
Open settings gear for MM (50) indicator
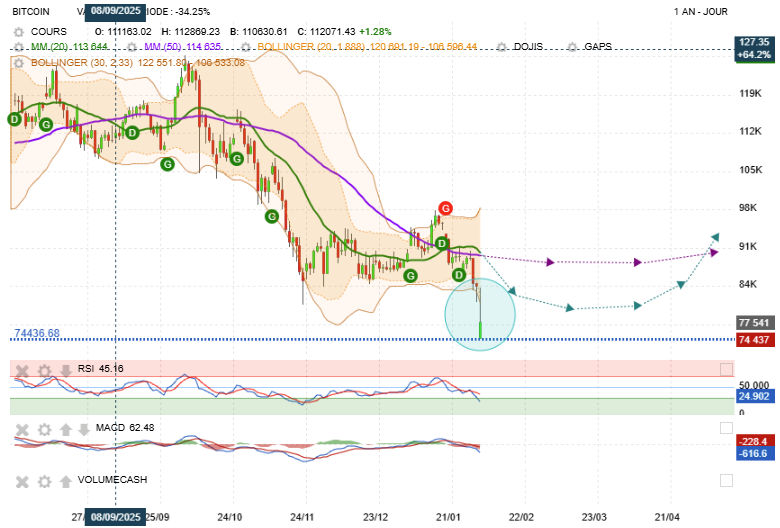[132, 47]
